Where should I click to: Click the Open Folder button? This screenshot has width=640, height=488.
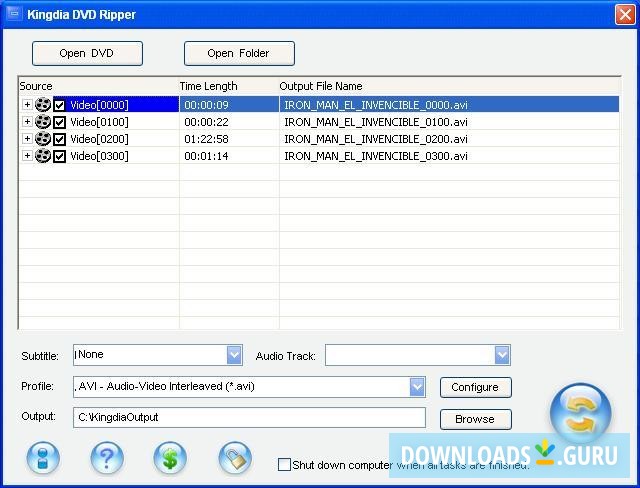point(239,53)
